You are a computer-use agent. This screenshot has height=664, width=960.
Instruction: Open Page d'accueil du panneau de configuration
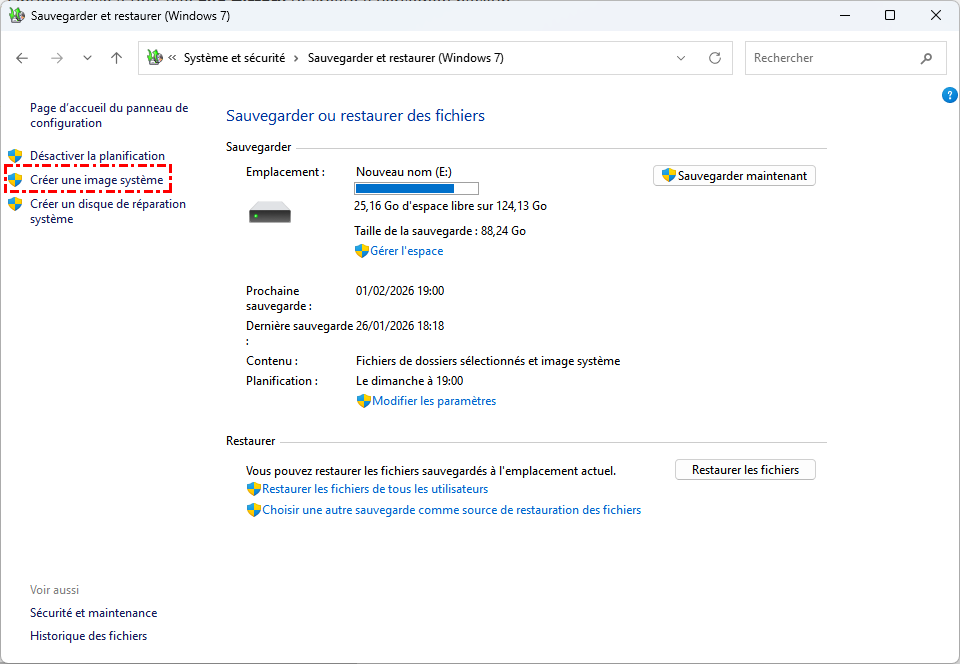coord(108,115)
